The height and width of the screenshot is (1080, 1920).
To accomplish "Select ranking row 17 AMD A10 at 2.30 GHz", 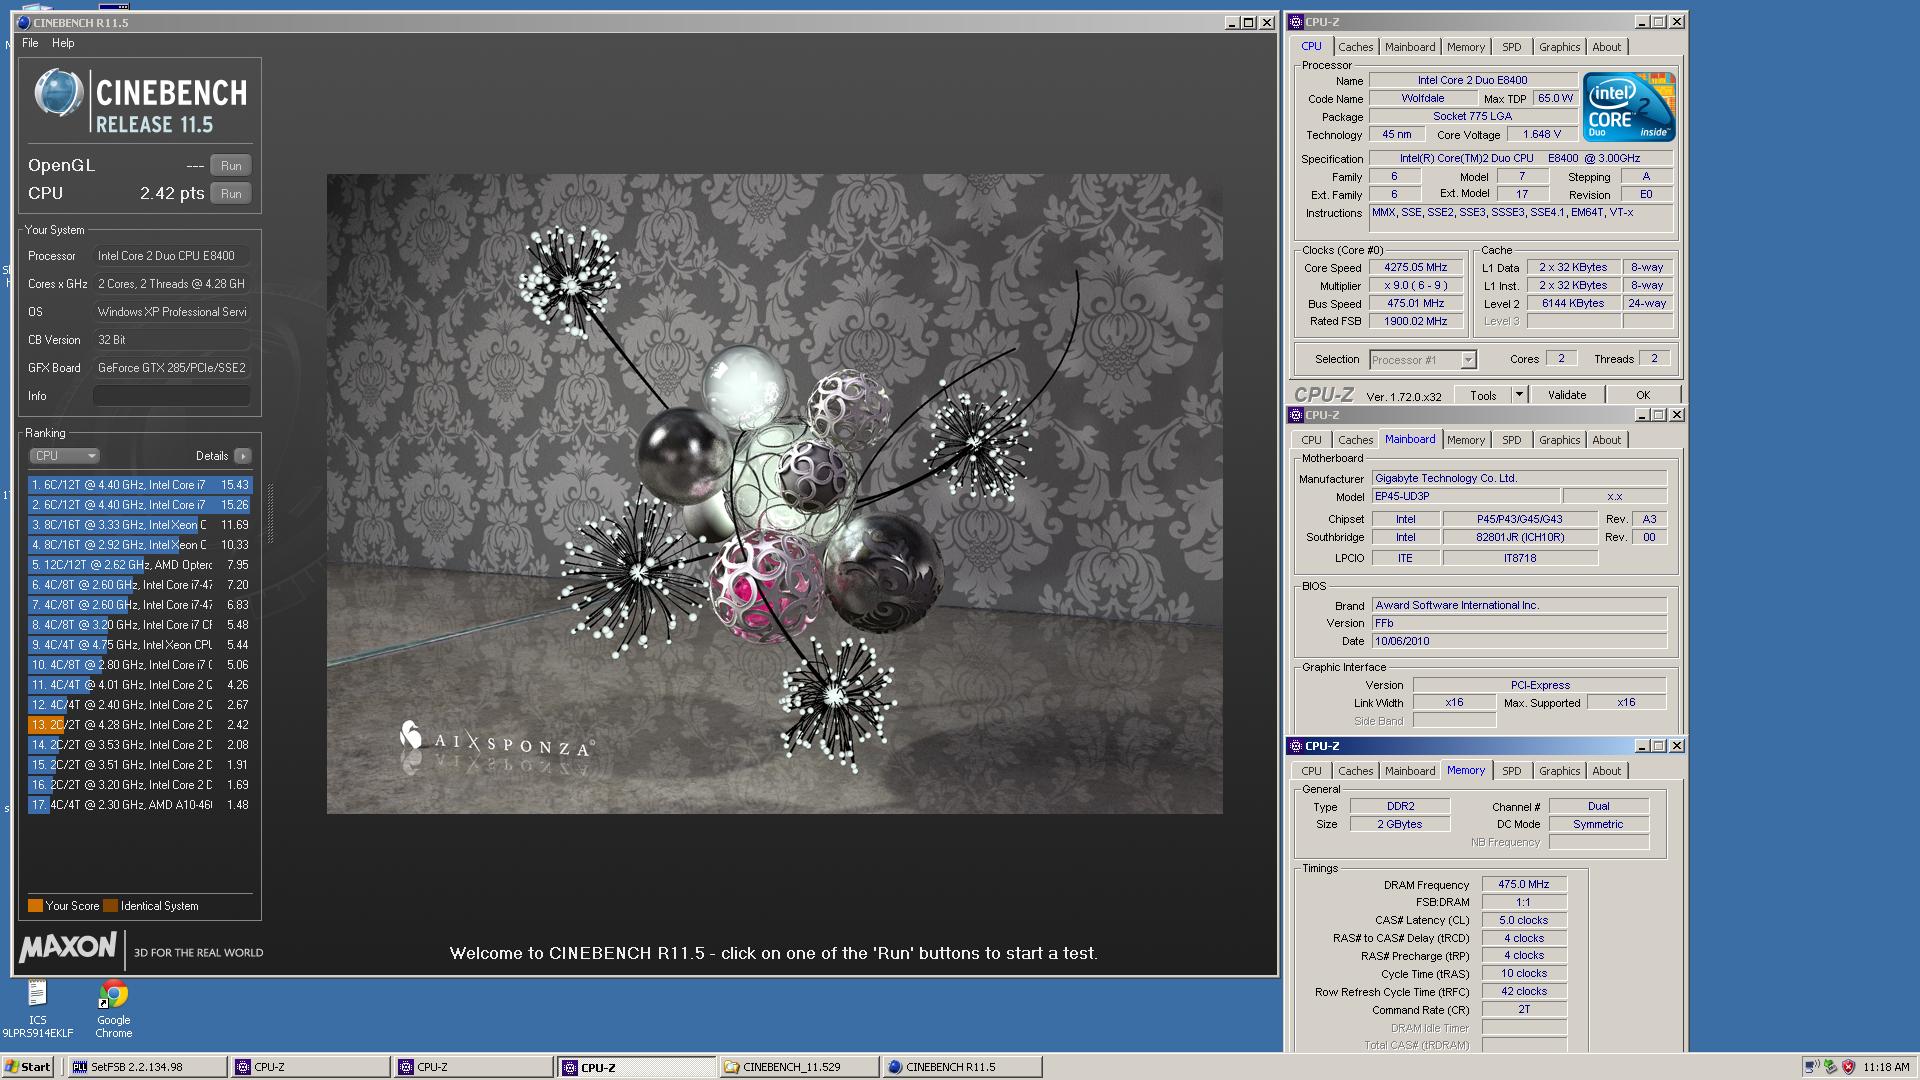I will pos(140,805).
